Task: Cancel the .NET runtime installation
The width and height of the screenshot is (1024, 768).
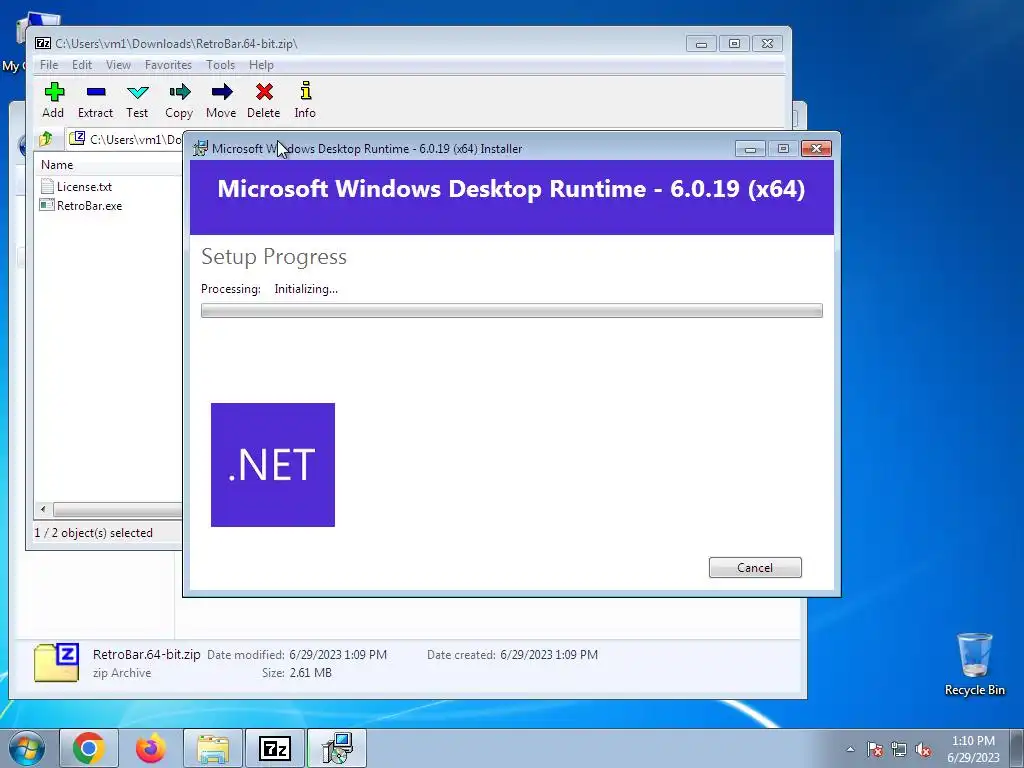Action: 755,568
